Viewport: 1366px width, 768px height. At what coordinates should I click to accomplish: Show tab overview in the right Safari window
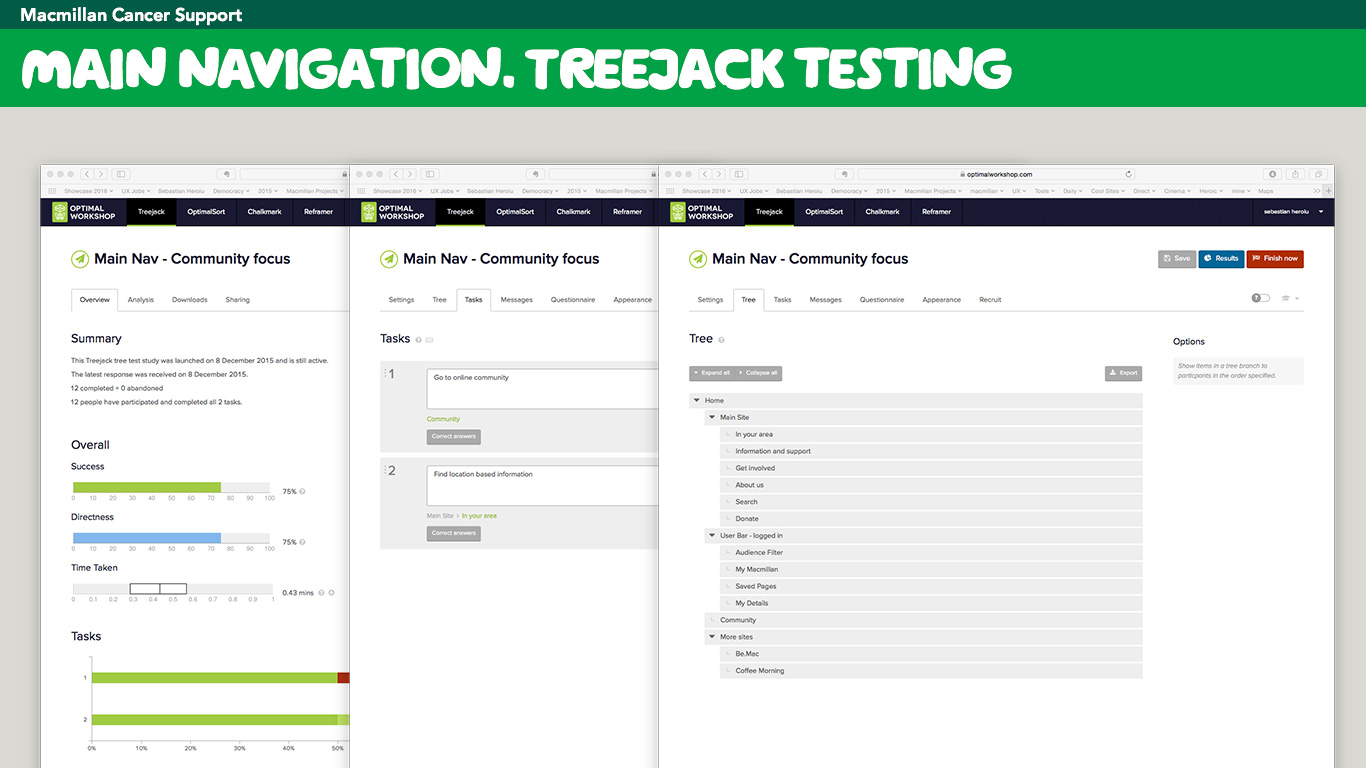[1318, 174]
